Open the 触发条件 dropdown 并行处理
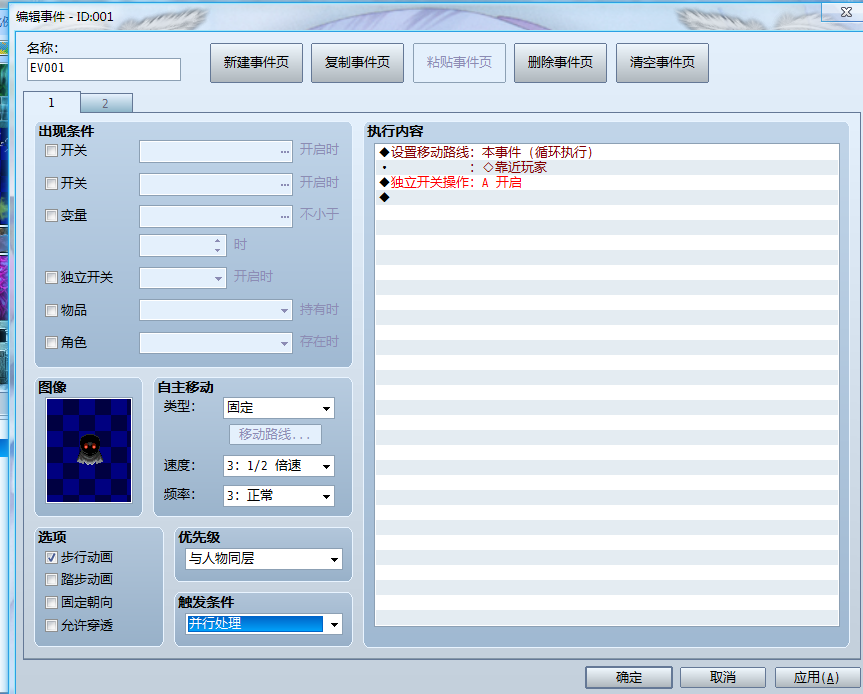 (264, 624)
